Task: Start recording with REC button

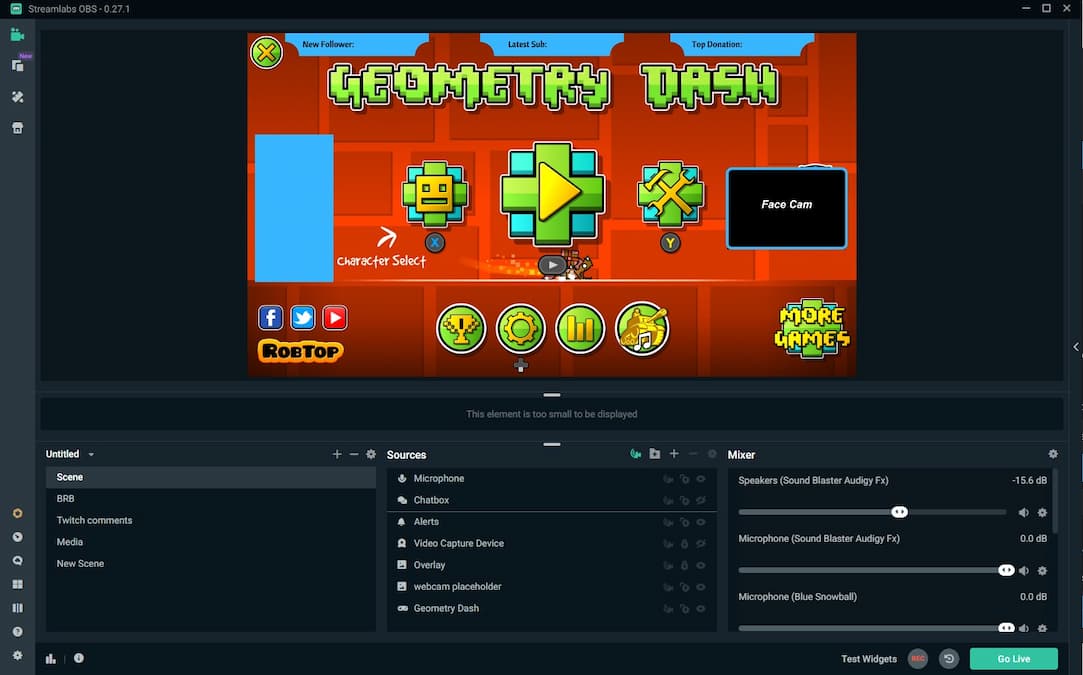Action: click(918, 658)
